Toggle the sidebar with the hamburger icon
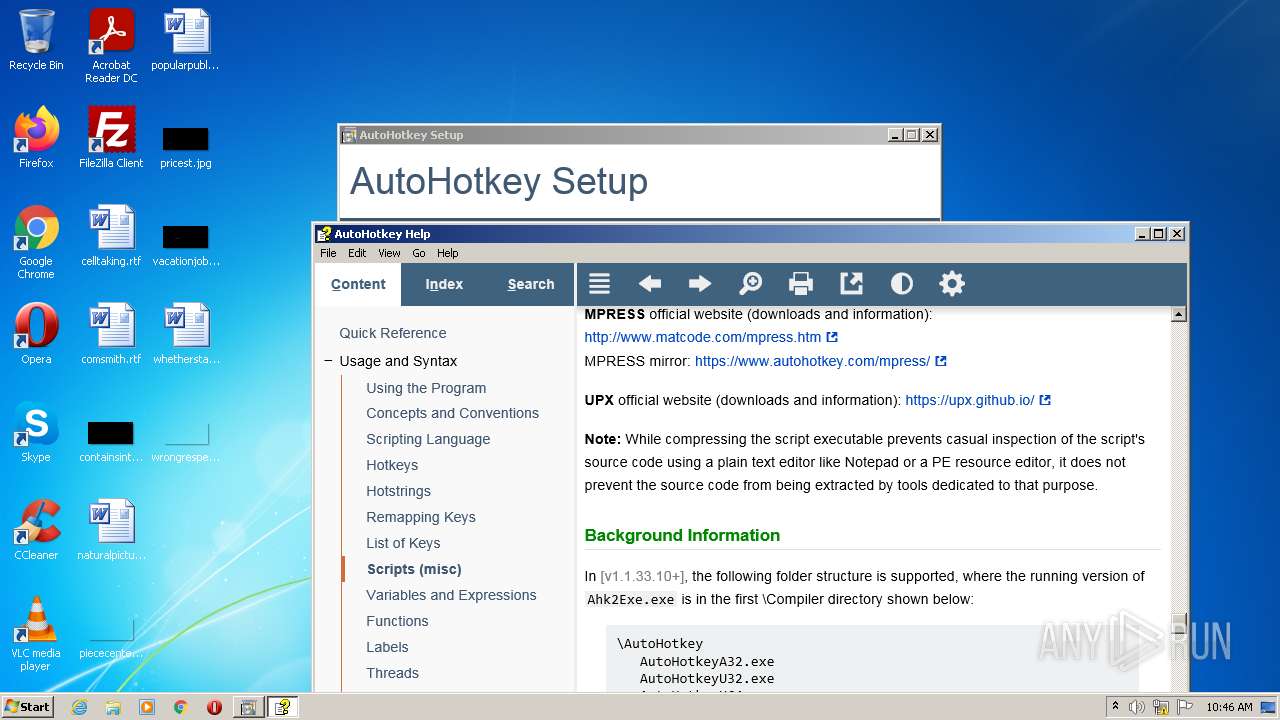Viewport: 1280px width, 720px height. [x=599, y=284]
